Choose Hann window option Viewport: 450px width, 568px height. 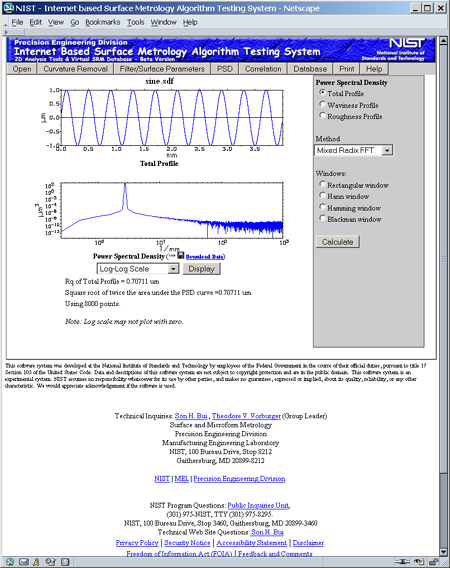(322, 196)
